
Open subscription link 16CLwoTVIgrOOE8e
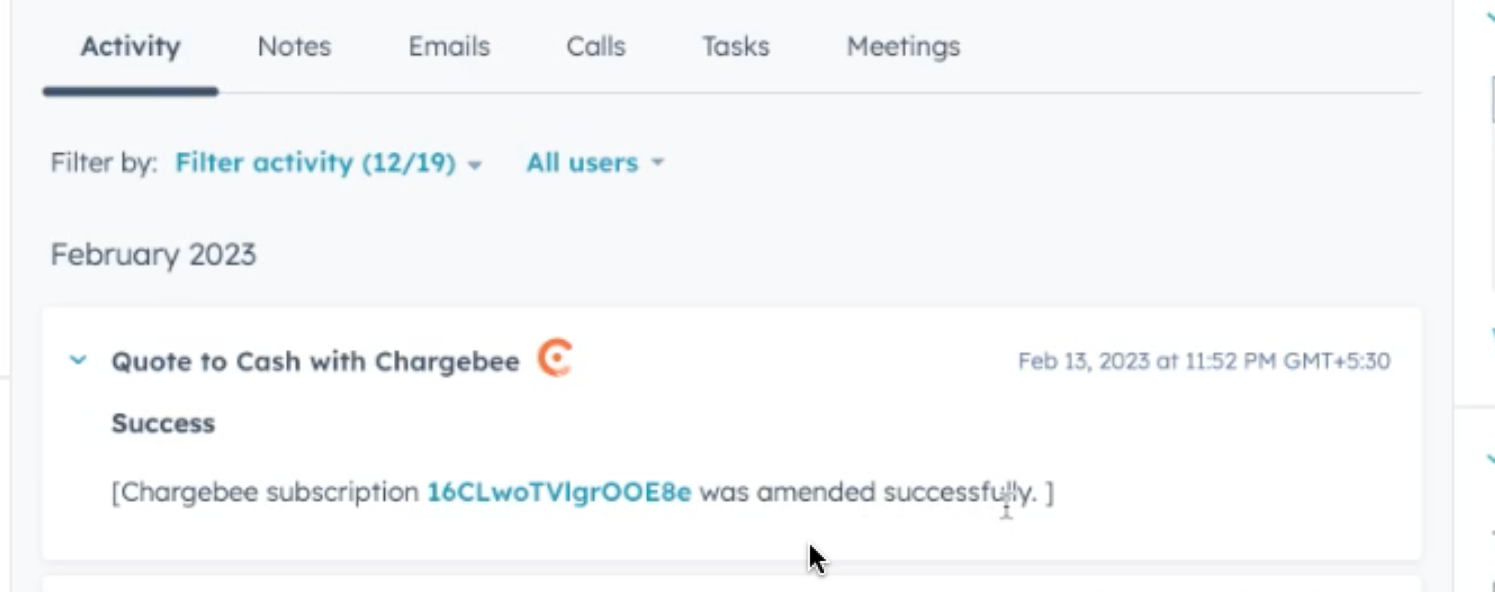559,493
